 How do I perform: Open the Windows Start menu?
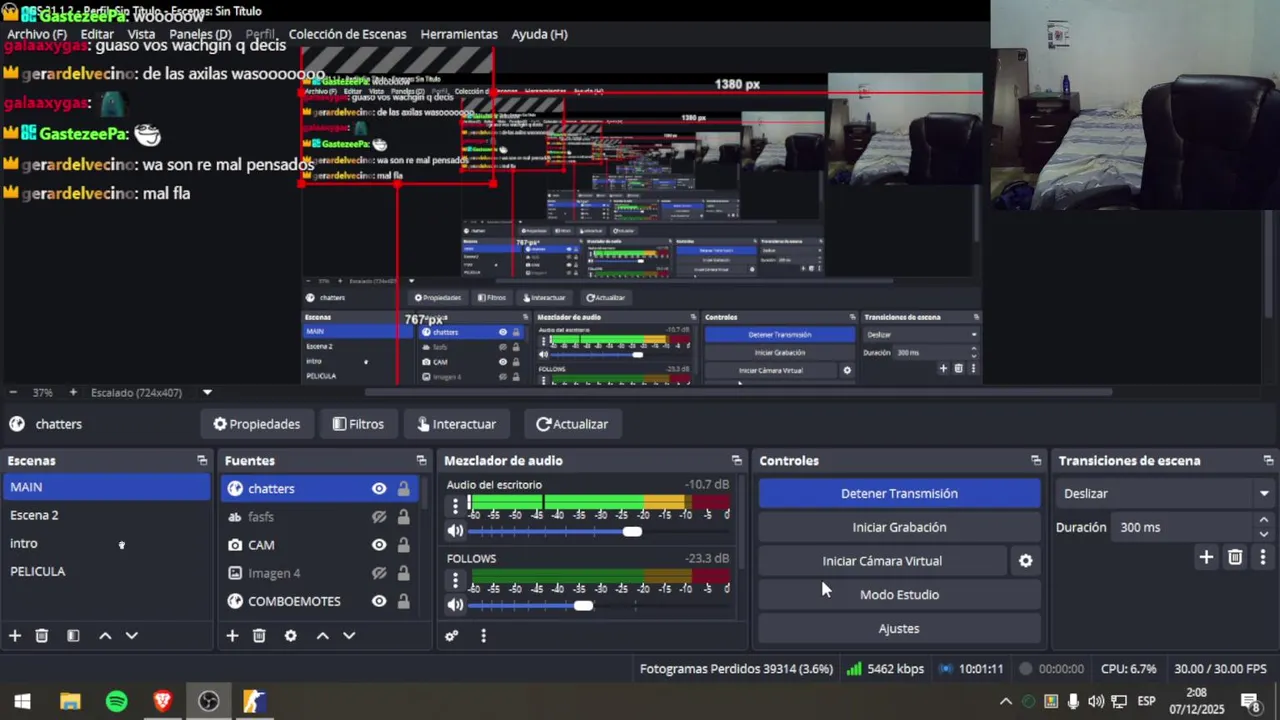click(22, 701)
